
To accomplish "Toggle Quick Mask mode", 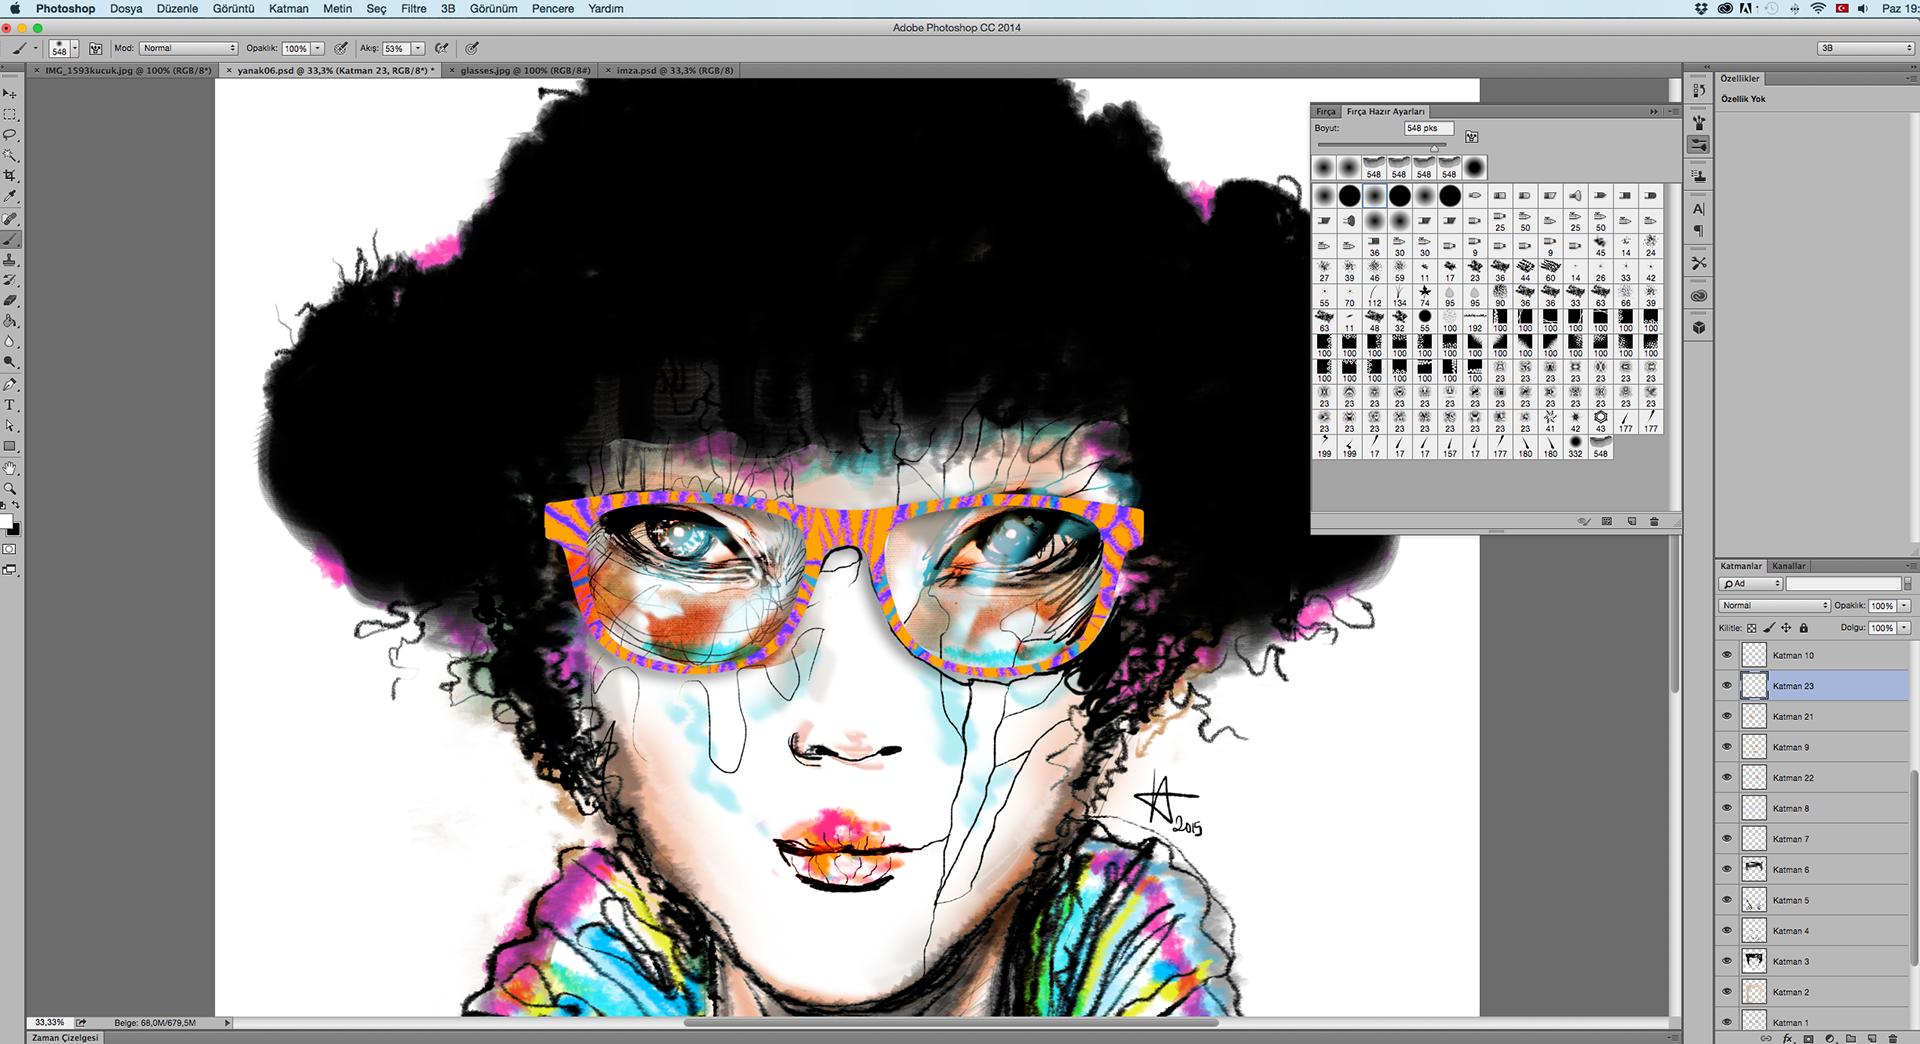I will tap(10, 549).
